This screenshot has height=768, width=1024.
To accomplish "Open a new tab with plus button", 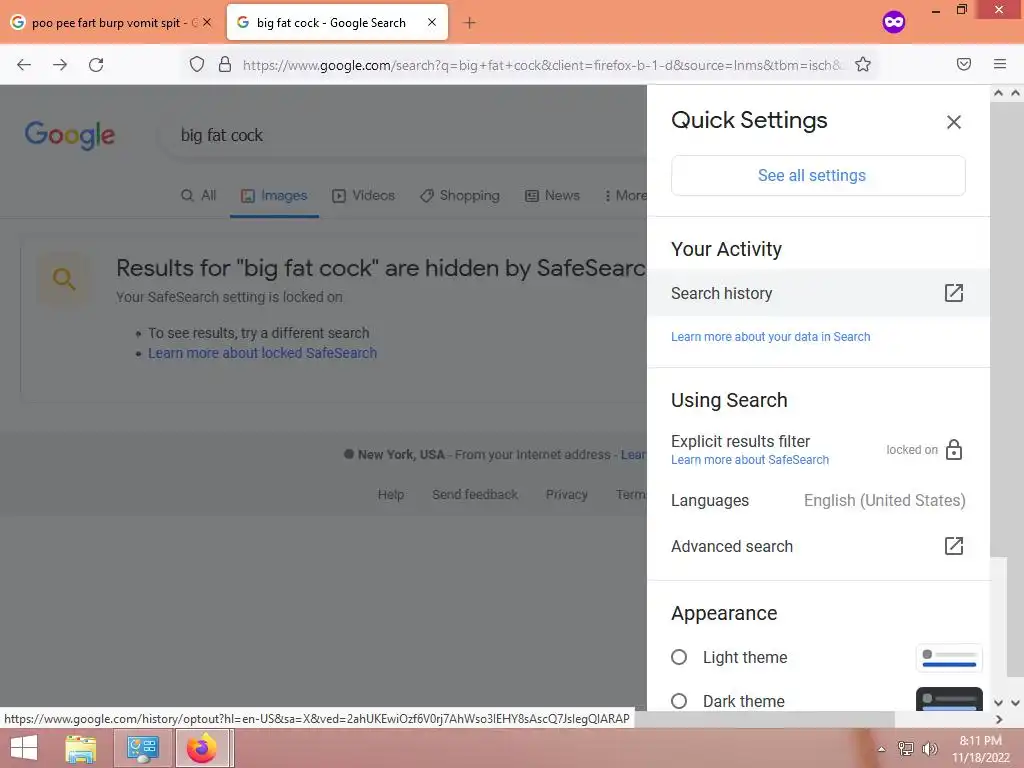I will 469,23.
